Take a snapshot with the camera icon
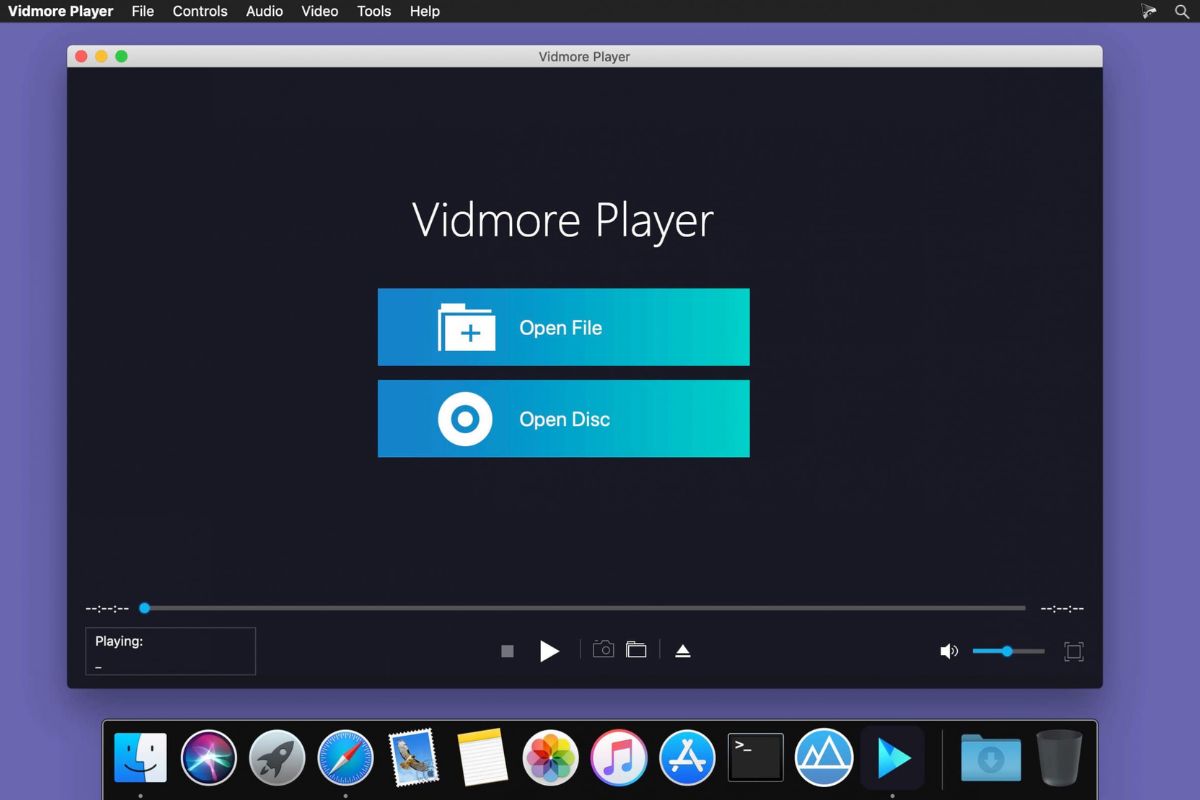This screenshot has width=1200, height=800. click(x=603, y=649)
